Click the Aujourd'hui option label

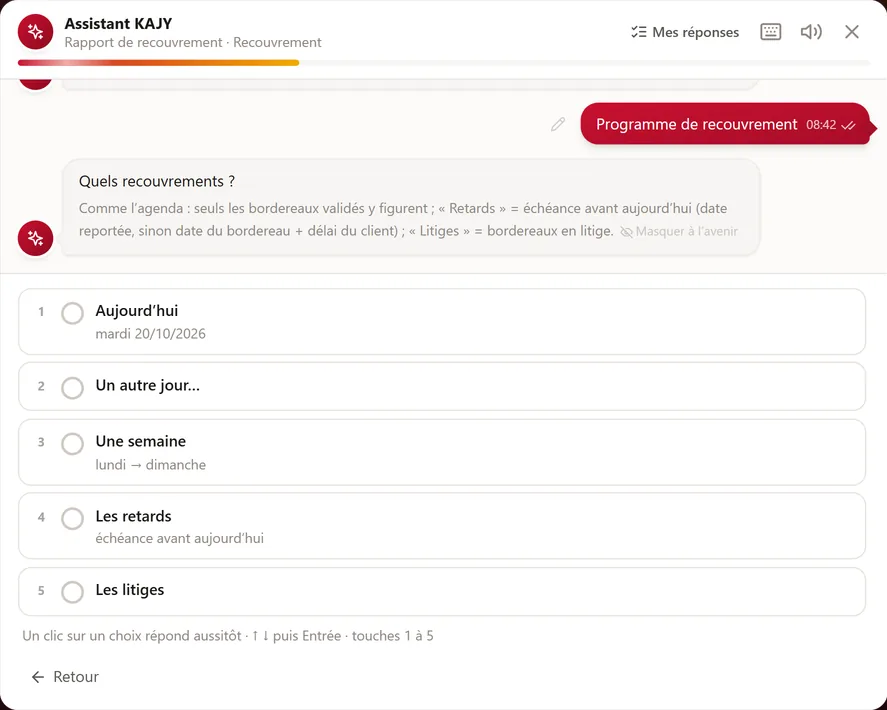pos(136,311)
